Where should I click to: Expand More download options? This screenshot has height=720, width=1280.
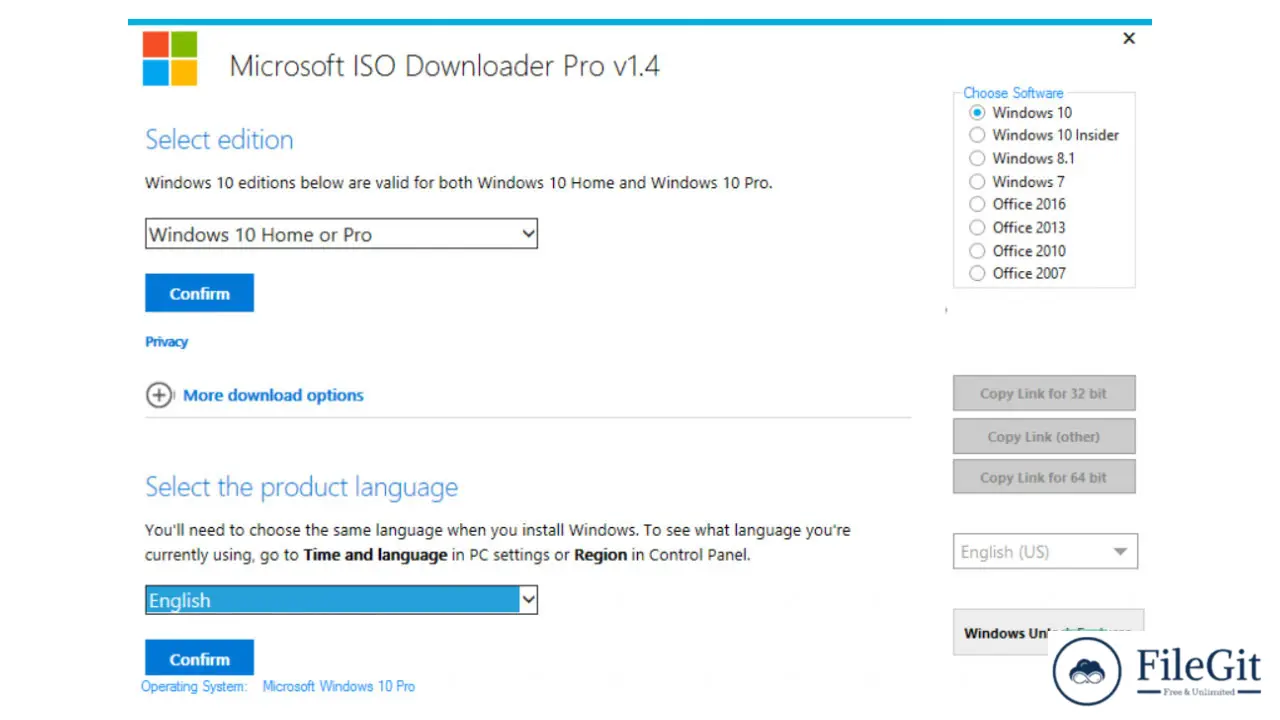tap(273, 395)
